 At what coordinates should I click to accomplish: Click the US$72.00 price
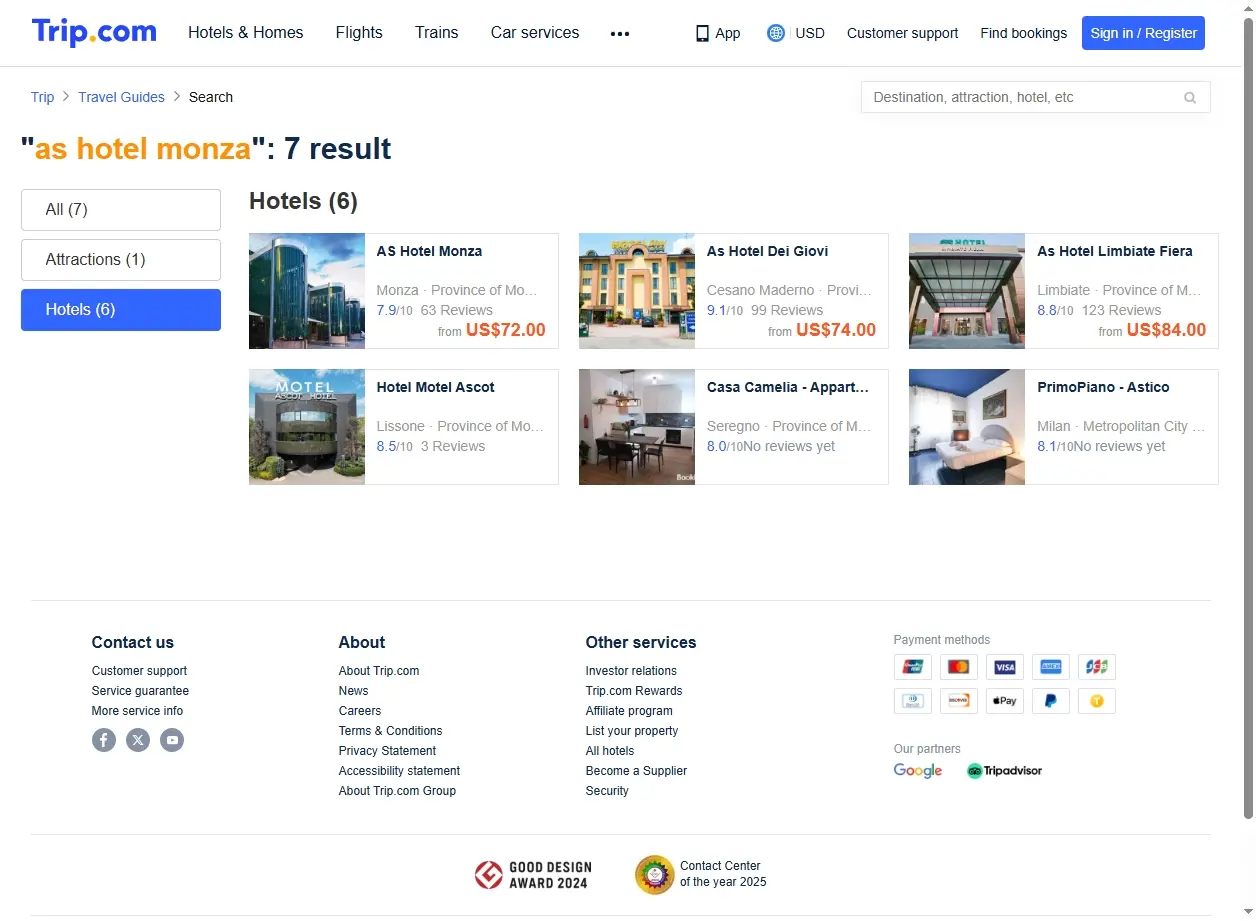click(x=506, y=330)
